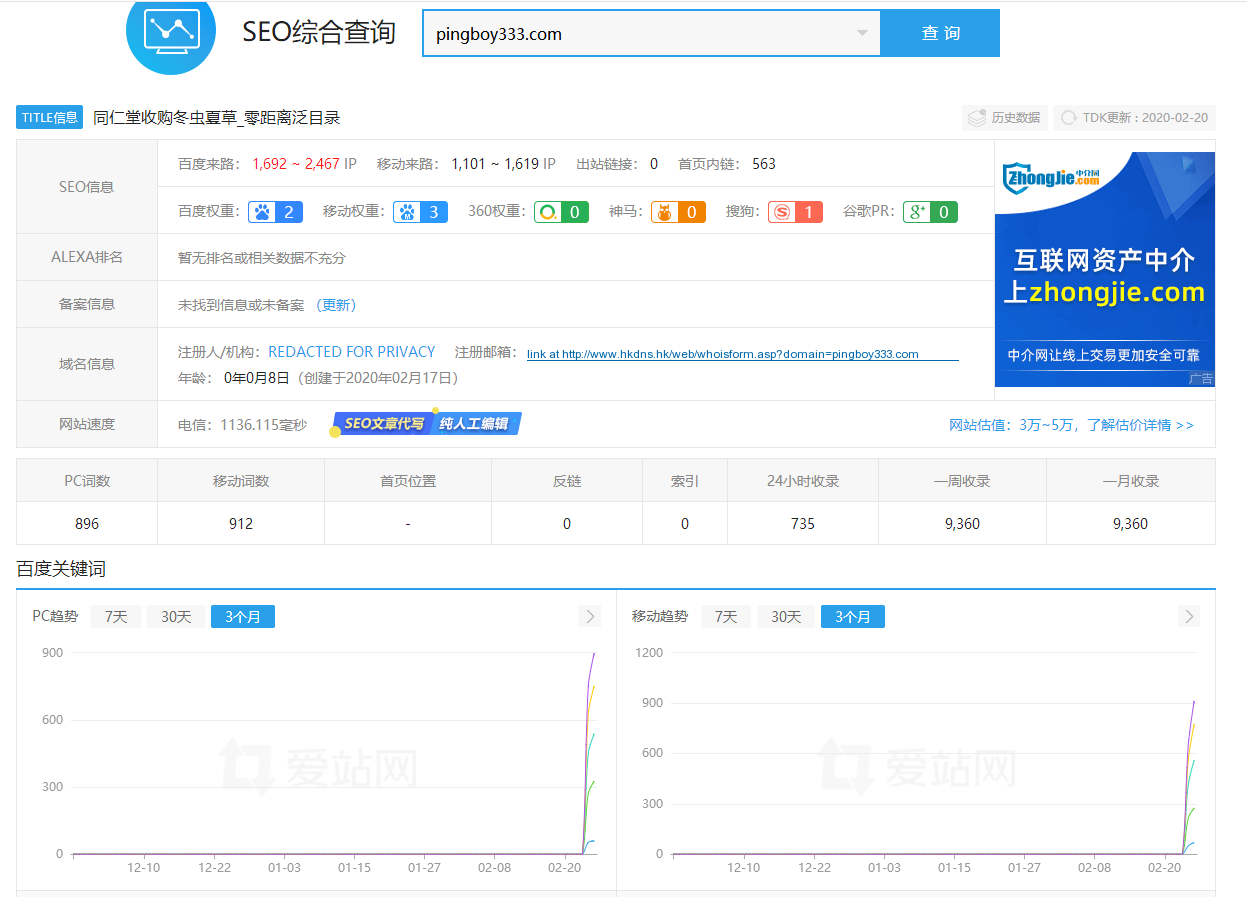
Task: Click the (更新) link in 备案信息
Action: tap(336, 305)
